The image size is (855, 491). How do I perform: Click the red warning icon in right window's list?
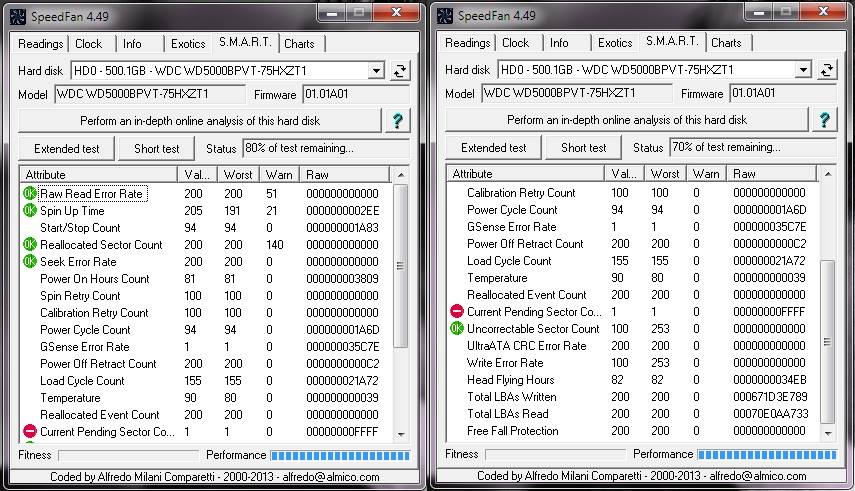[x=456, y=312]
